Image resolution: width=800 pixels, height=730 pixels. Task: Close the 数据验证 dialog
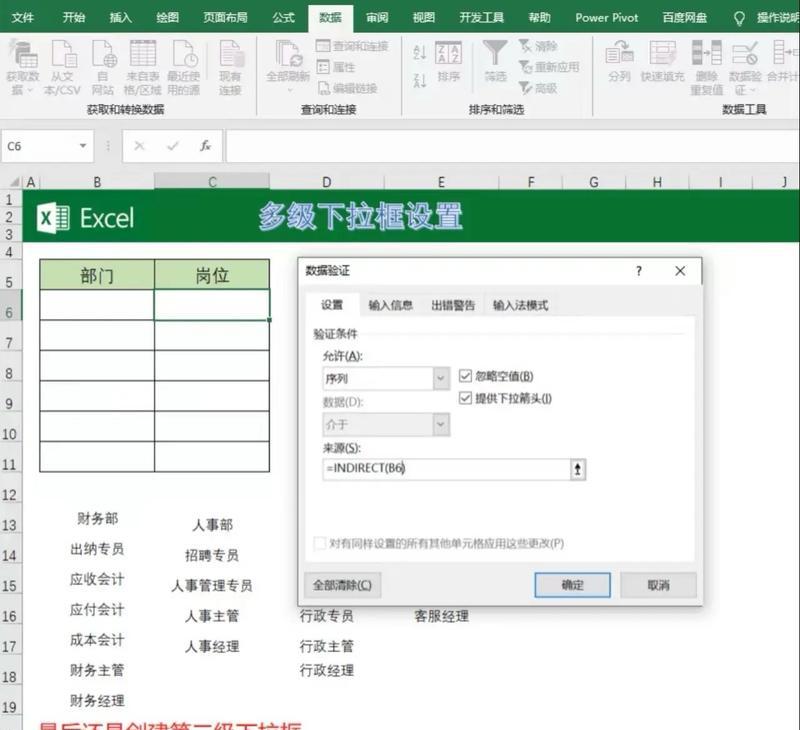point(680,271)
